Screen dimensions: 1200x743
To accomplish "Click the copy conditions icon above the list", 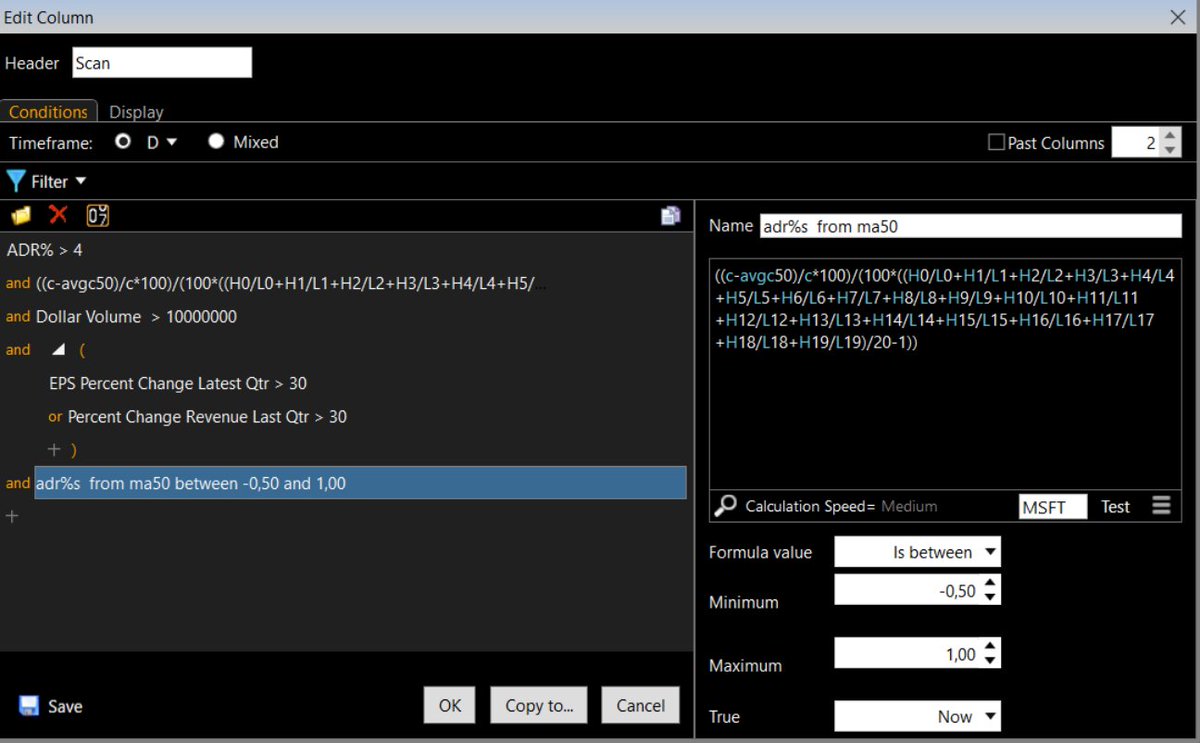I will tap(671, 215).
